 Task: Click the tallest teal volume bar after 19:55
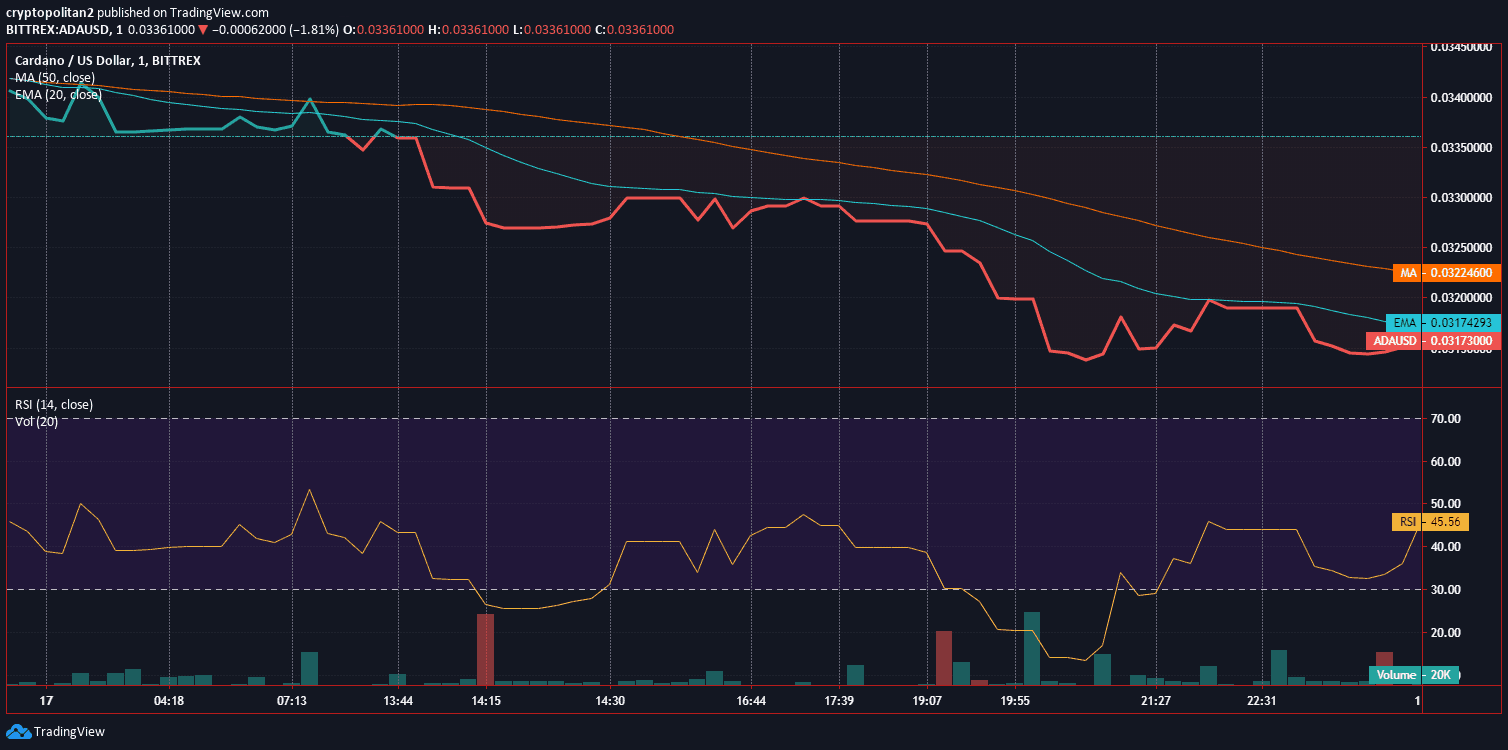tap(1032, 648)
